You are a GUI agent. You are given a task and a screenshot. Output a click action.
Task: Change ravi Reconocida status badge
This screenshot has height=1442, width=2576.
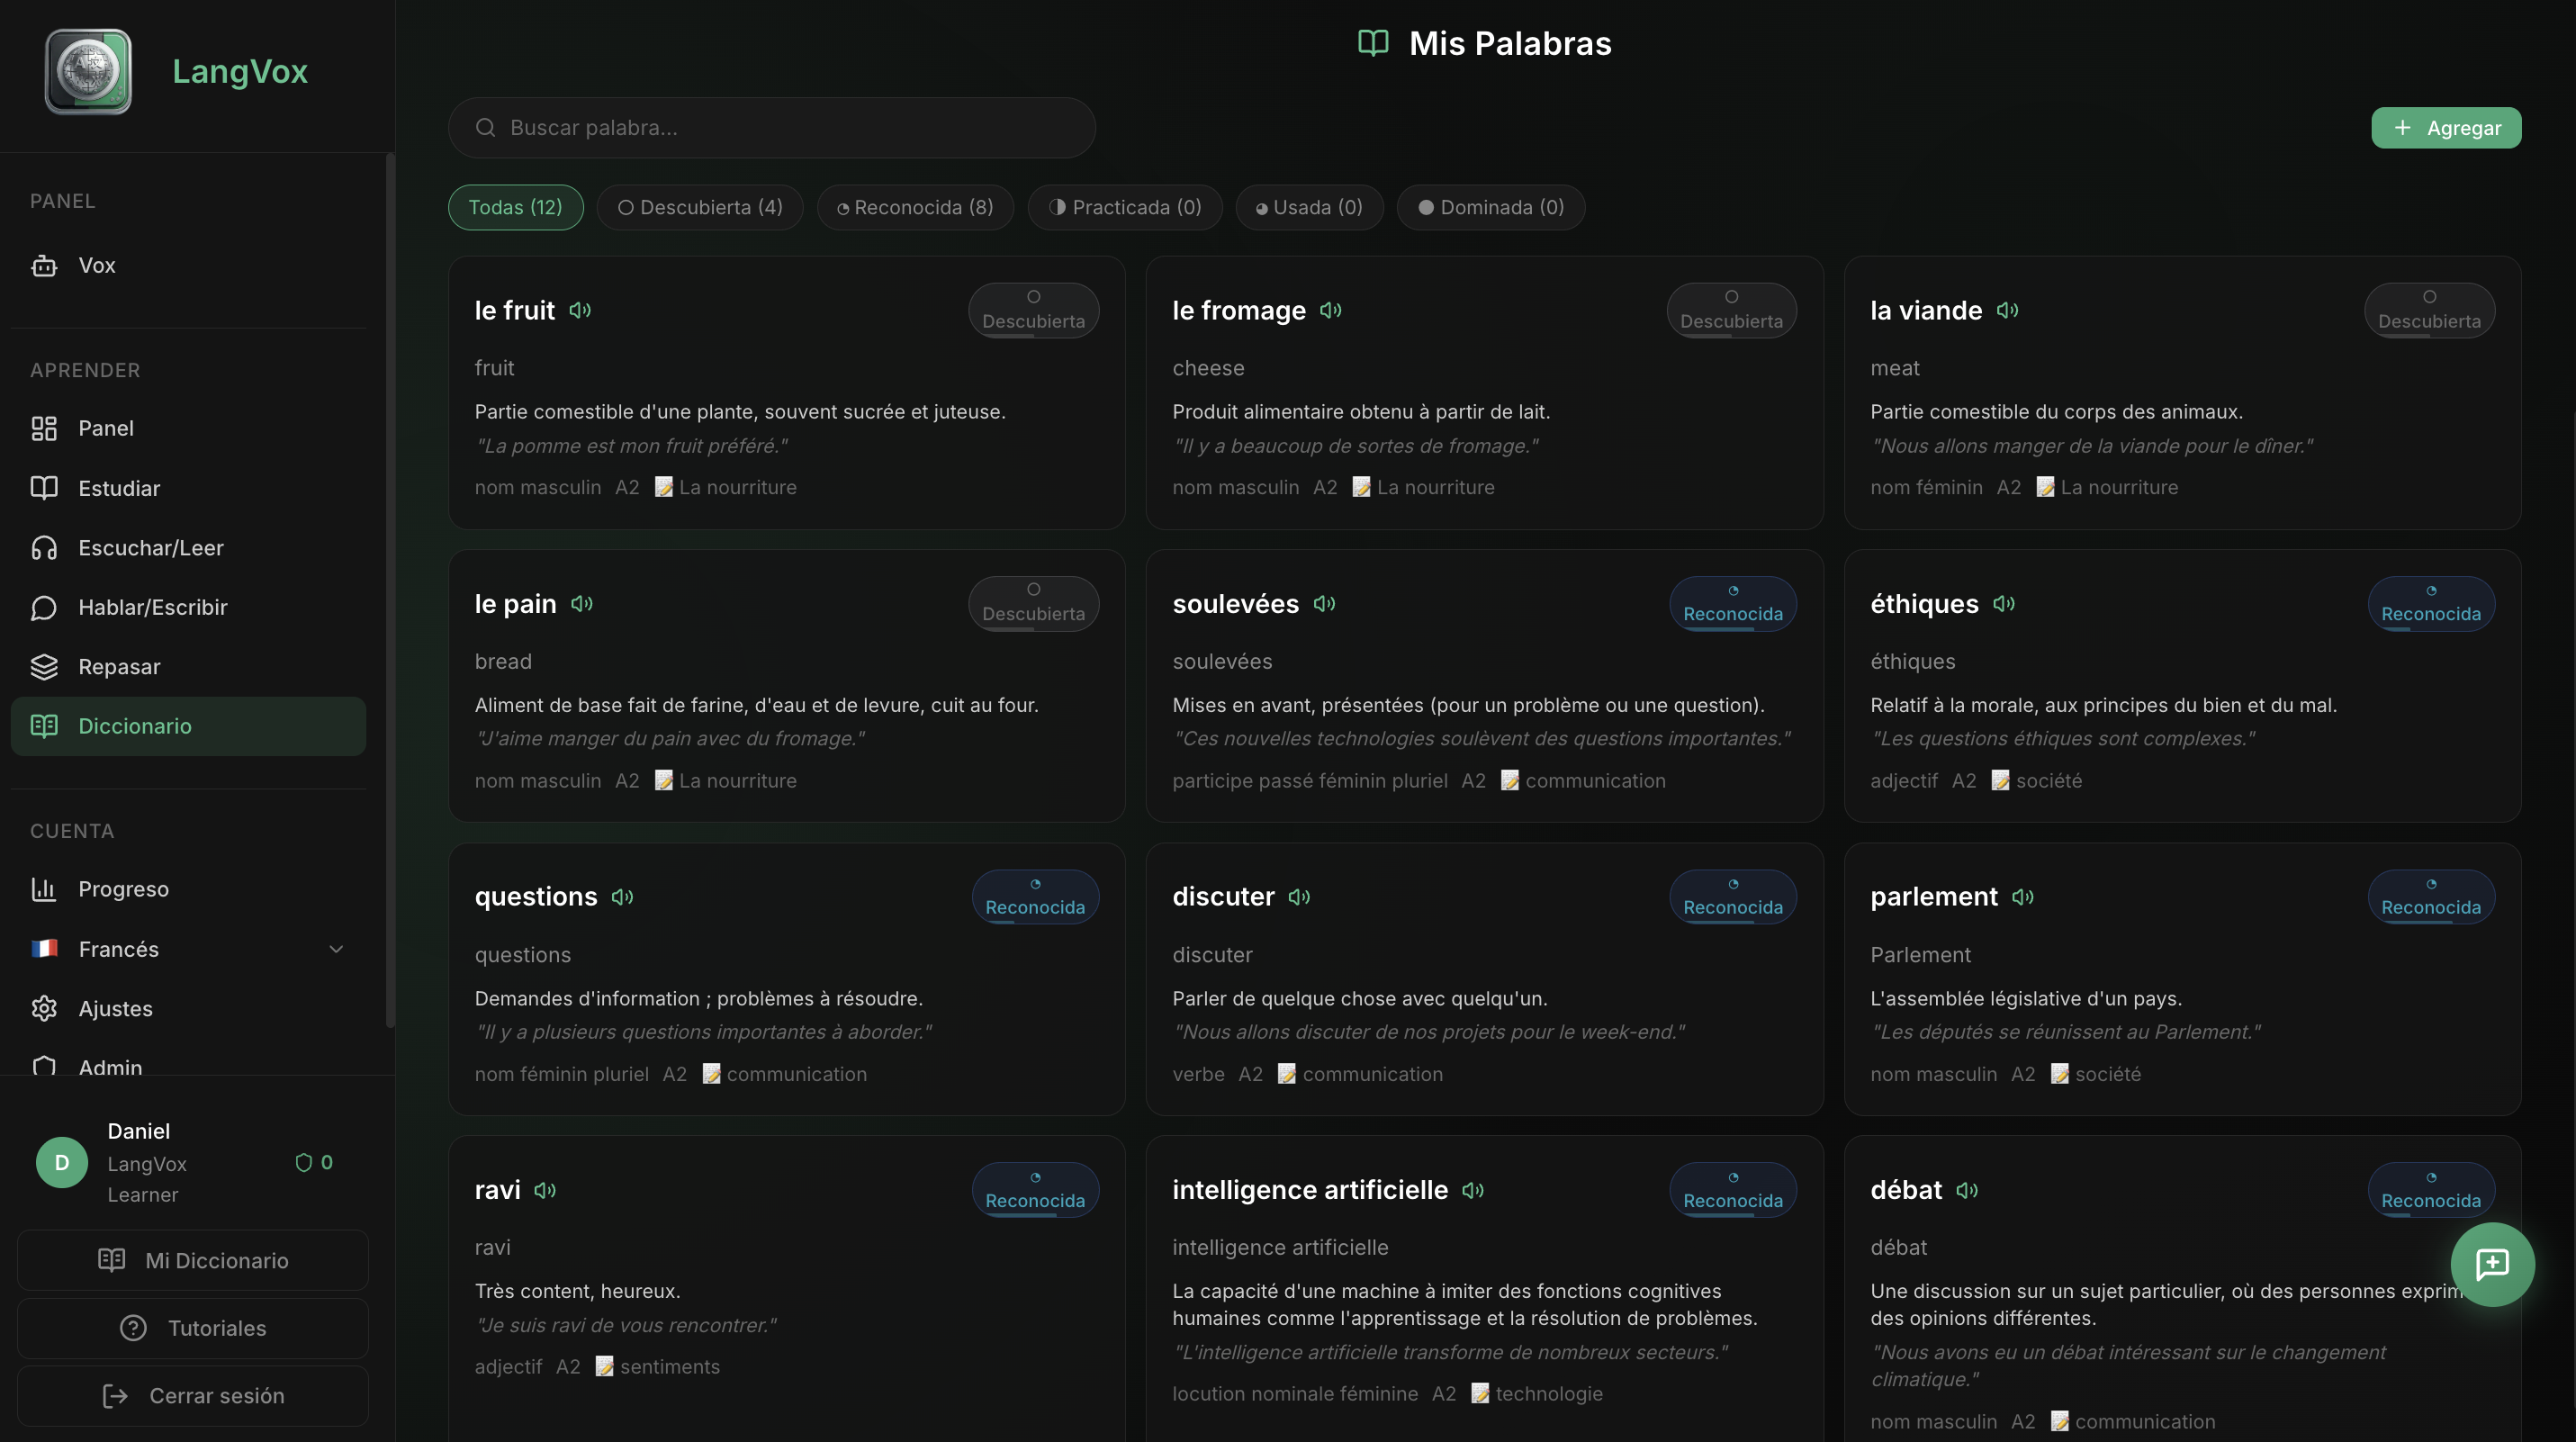1035,1190
